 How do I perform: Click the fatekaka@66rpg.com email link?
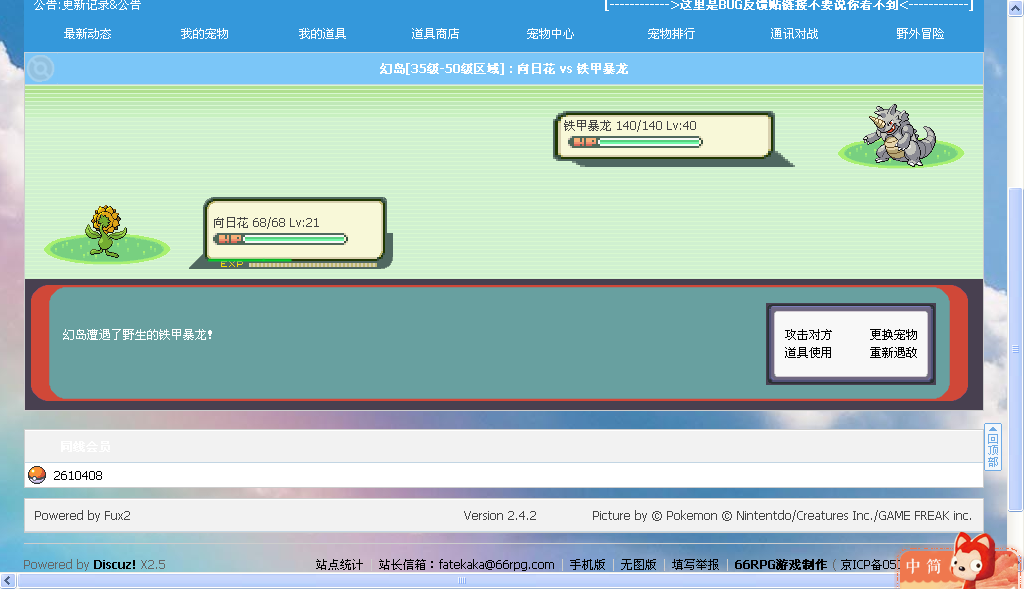496,564
